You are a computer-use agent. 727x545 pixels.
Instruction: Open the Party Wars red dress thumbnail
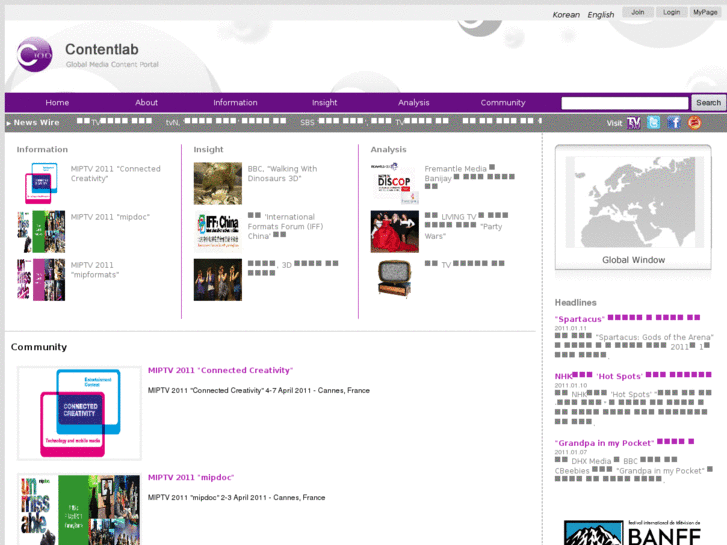coord(395,231)
